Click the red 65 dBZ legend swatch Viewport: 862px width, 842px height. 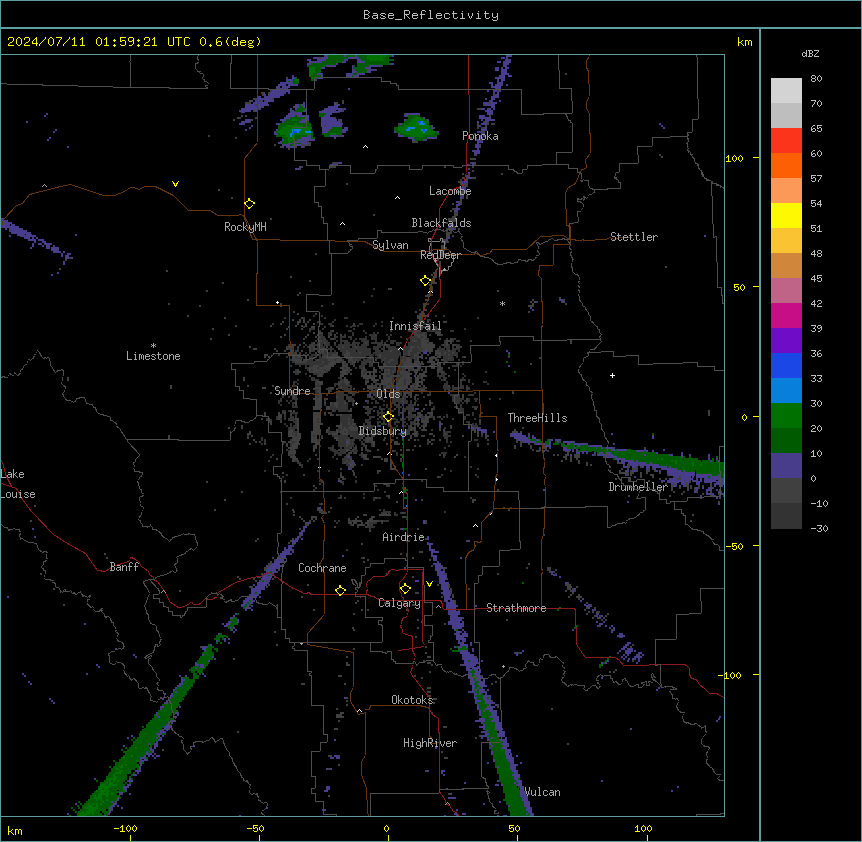[786, 140]
